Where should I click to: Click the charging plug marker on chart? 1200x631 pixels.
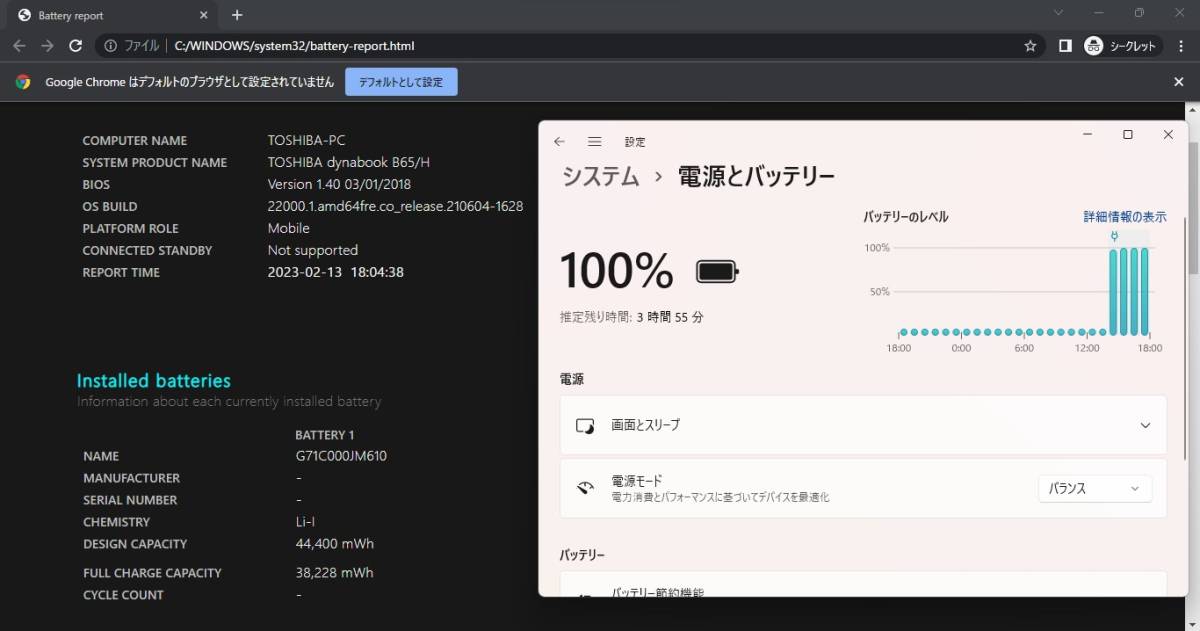[1114, 237]
